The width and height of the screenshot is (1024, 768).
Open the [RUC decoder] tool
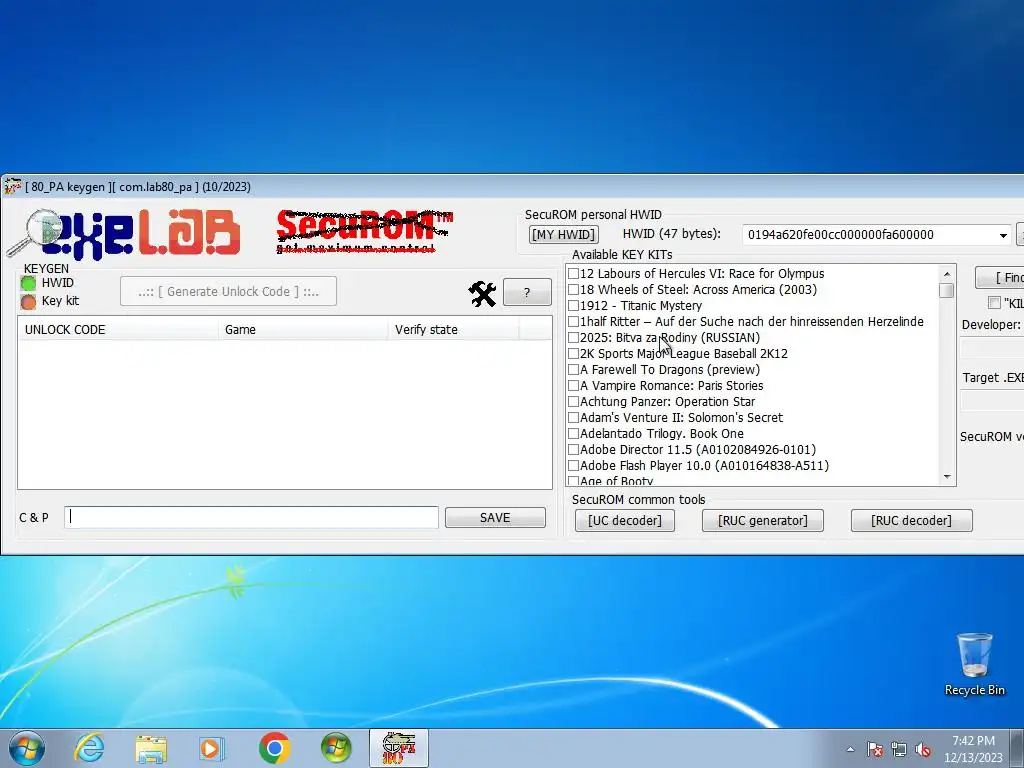(912, 520)
